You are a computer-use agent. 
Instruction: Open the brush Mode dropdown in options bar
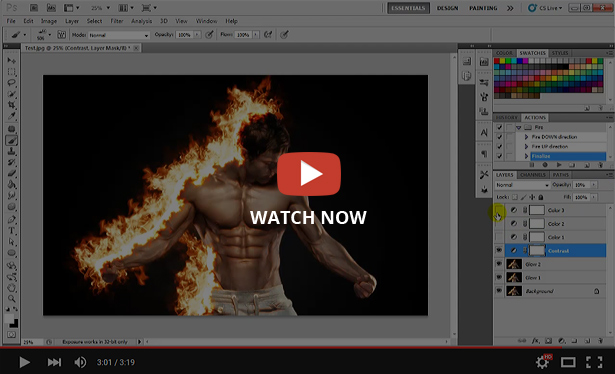click(118, 35)
